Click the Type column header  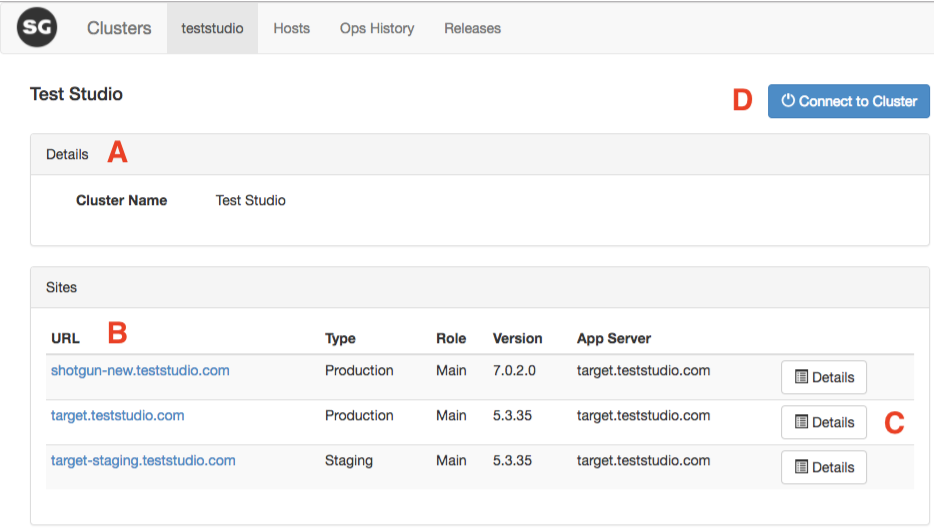click(340, 339)
